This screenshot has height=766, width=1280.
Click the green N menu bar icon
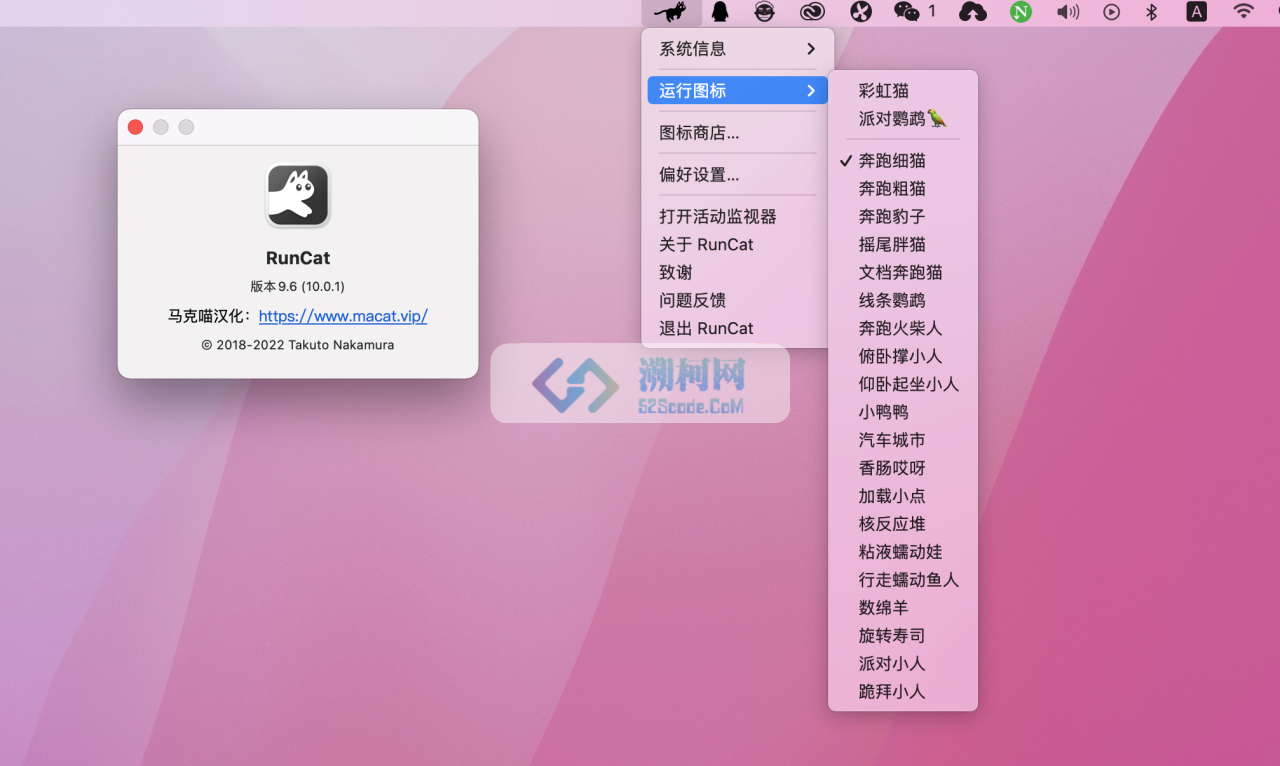click(1020, 12)
